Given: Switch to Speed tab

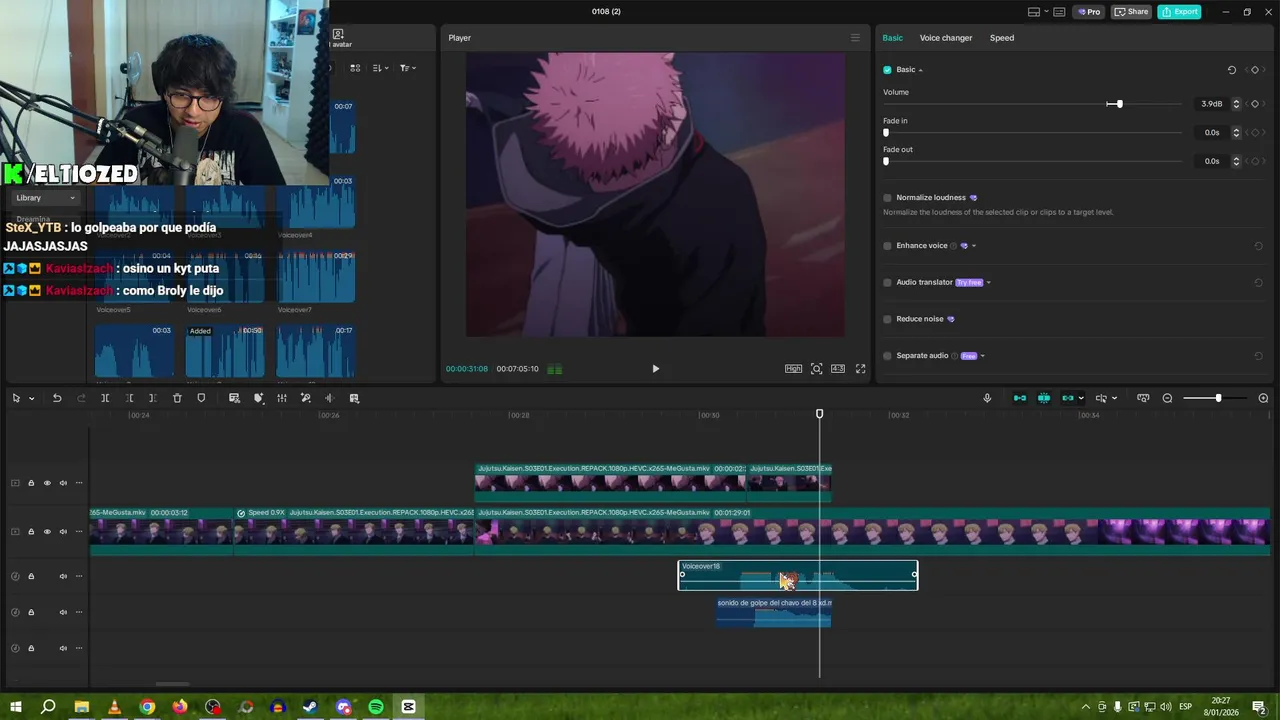Looking at the screenshot, I should (x=1002, y=38).
